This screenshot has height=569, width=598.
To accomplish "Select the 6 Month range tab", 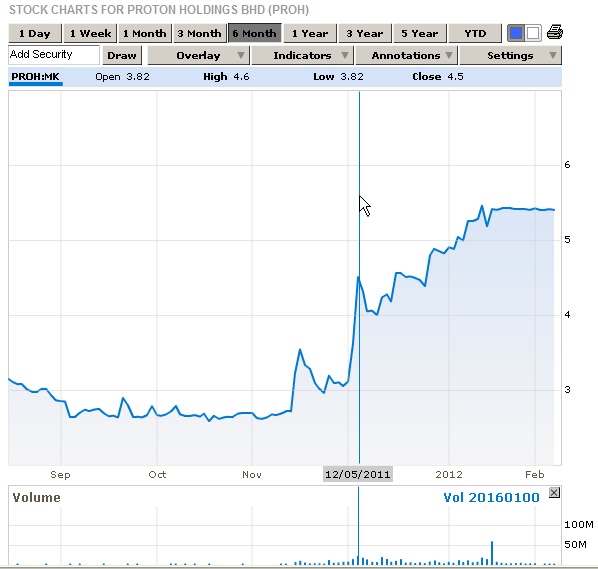I will (254, 34).
